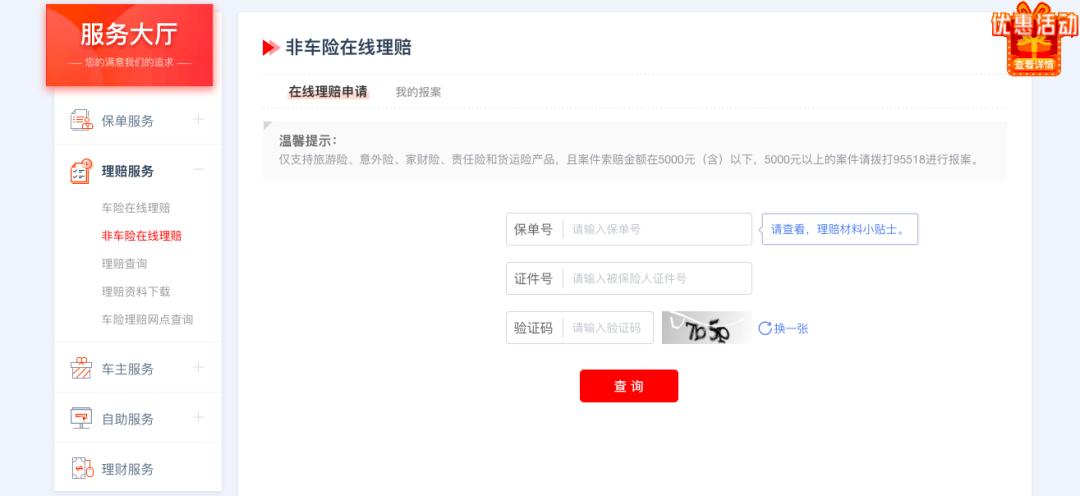Click the 保单号 field label
Image resolution: width=1080 pixels, height=496 pixels.
(533, 229)
